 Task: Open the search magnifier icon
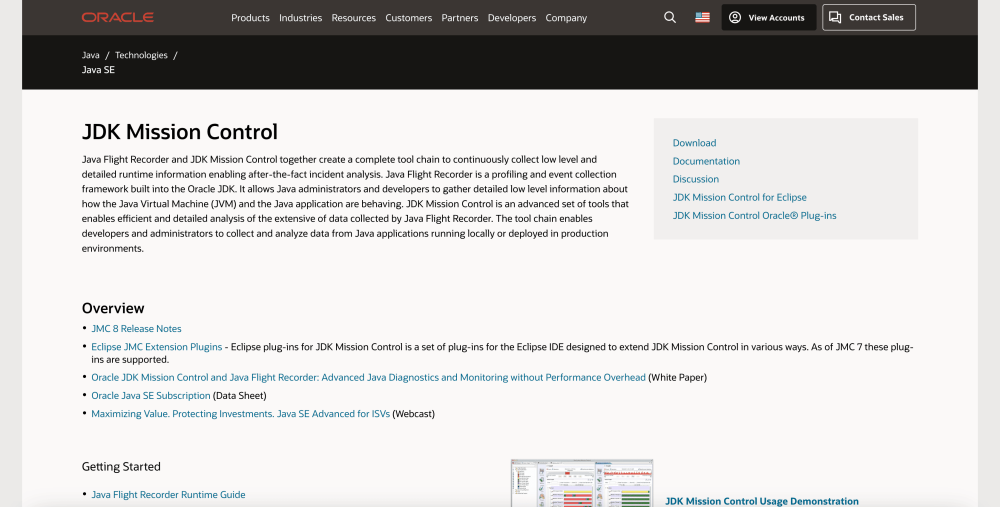[670, 17]
